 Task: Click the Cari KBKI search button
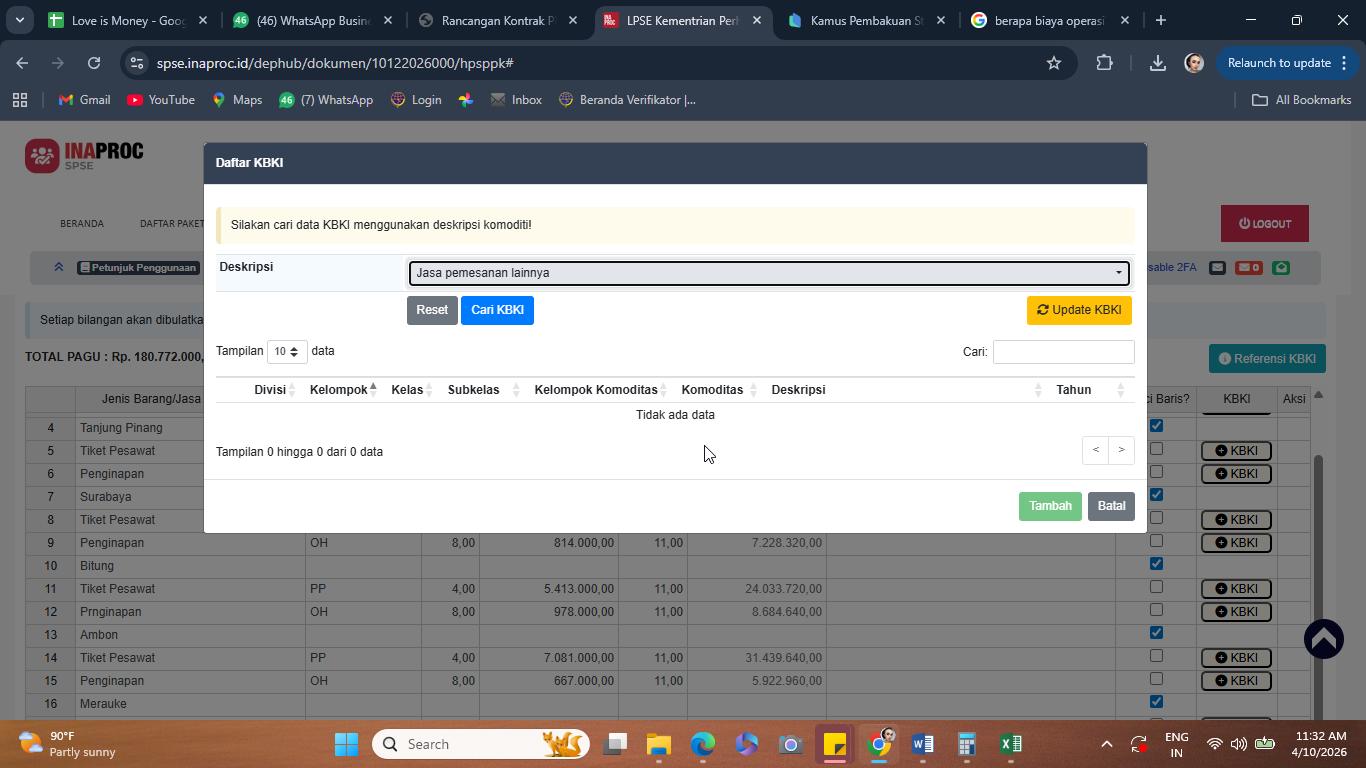click(x=497, y=310)
